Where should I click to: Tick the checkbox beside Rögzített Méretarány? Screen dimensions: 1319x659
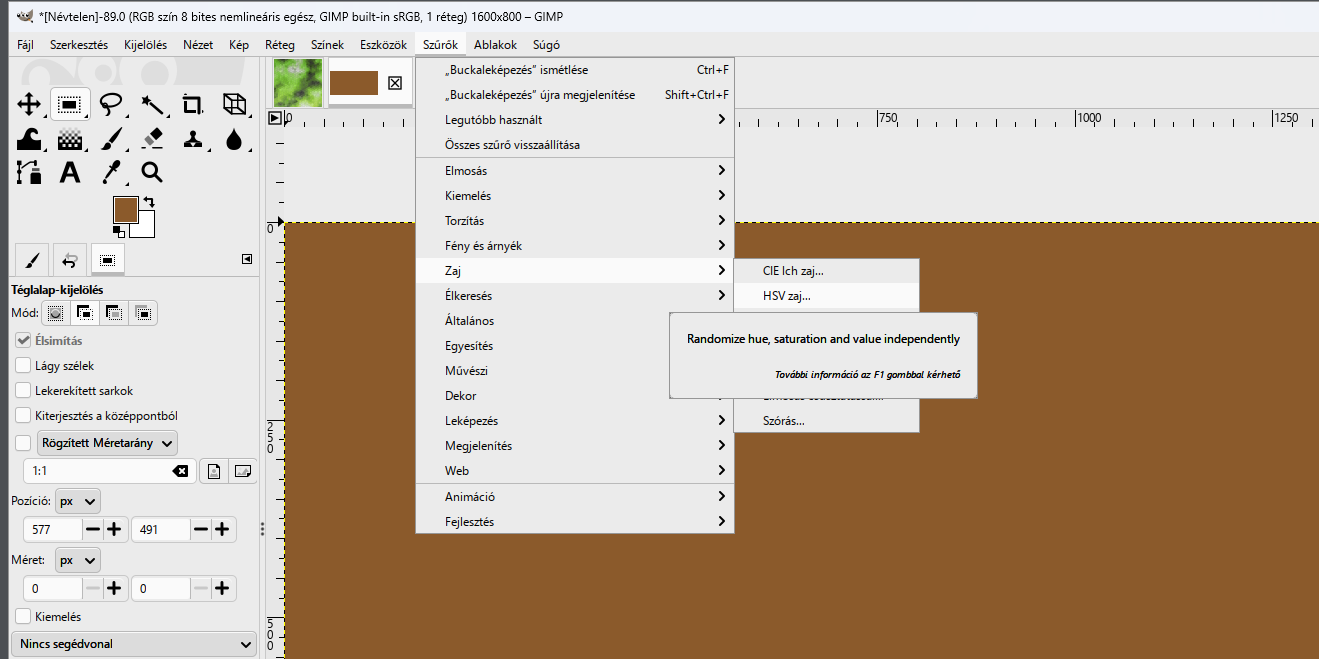coord(23,442)
